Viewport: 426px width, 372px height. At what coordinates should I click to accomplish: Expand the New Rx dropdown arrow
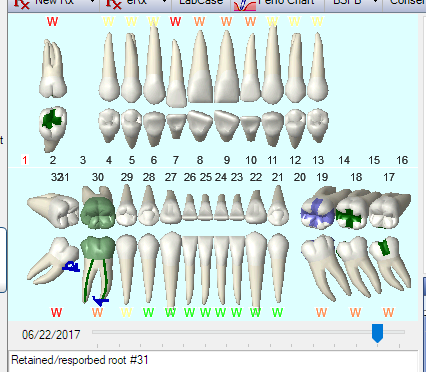click(93, 2)
